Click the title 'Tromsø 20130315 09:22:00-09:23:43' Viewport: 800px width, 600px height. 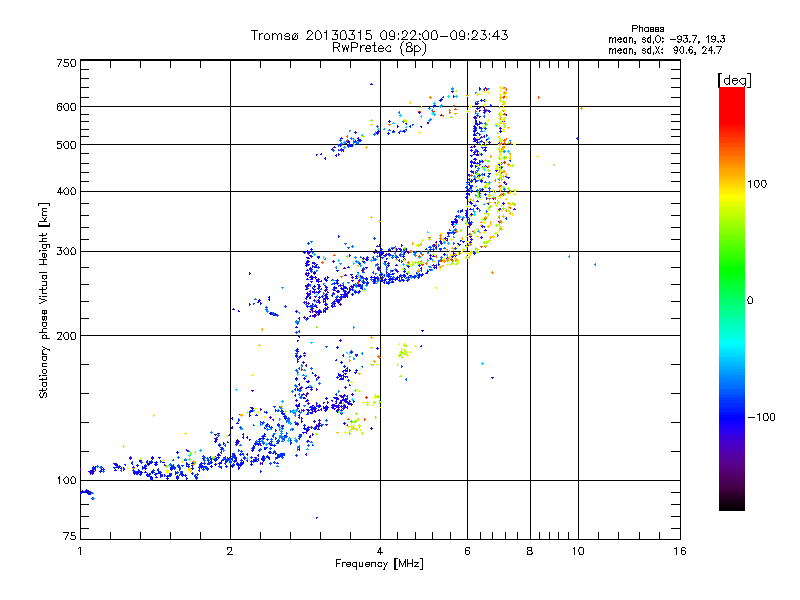point(379,35)
